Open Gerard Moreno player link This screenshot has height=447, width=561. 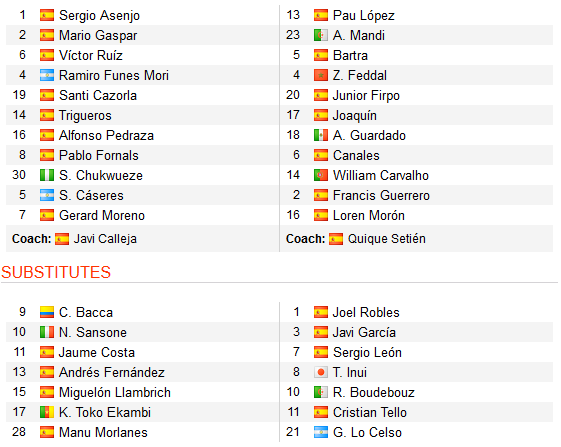tap(102, 215)
